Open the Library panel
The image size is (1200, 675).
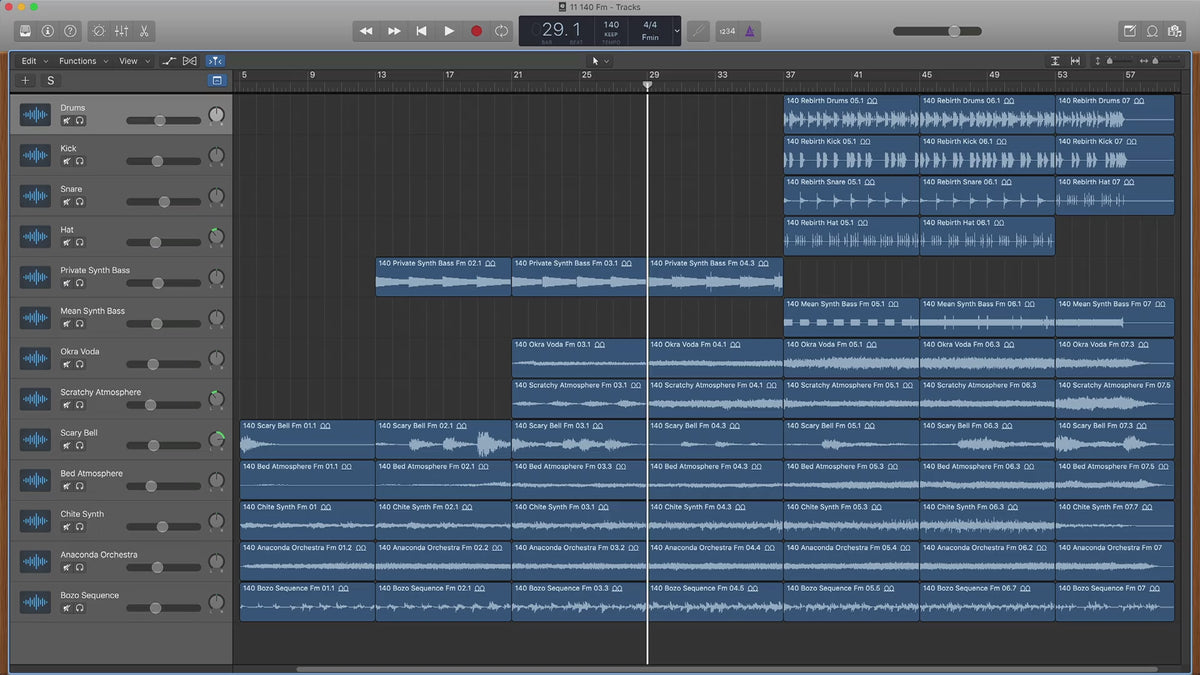coord(25,31)
